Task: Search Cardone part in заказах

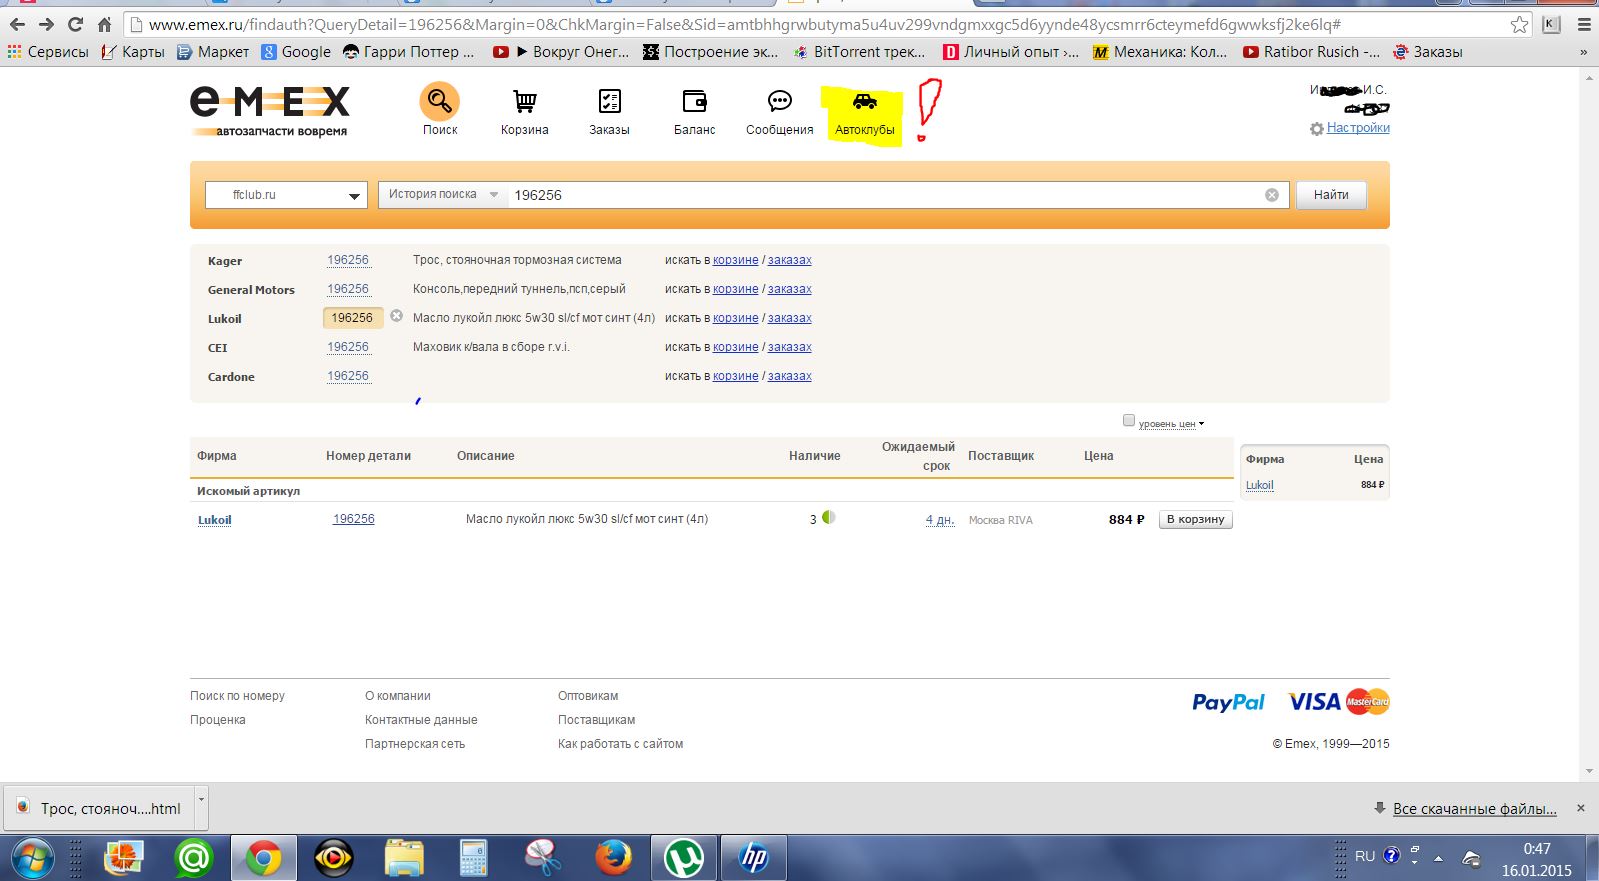Action: (789, 376)
